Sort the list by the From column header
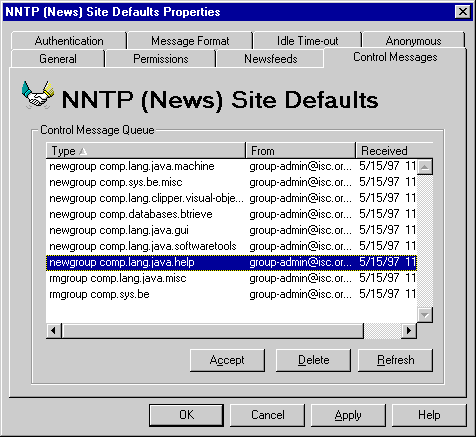 click(301, 151)
